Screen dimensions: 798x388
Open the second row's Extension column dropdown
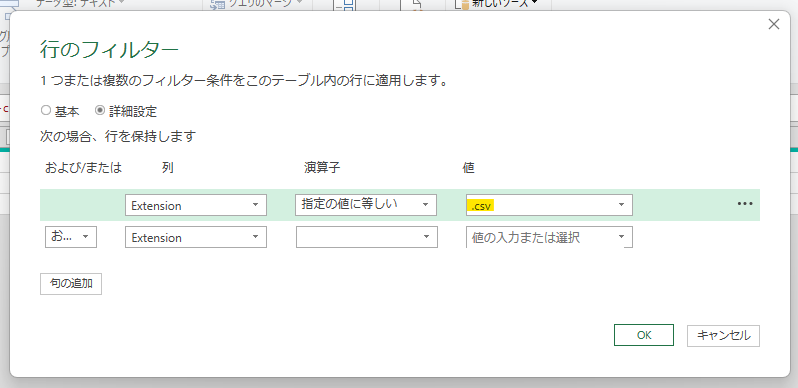[x=196, y=237]
